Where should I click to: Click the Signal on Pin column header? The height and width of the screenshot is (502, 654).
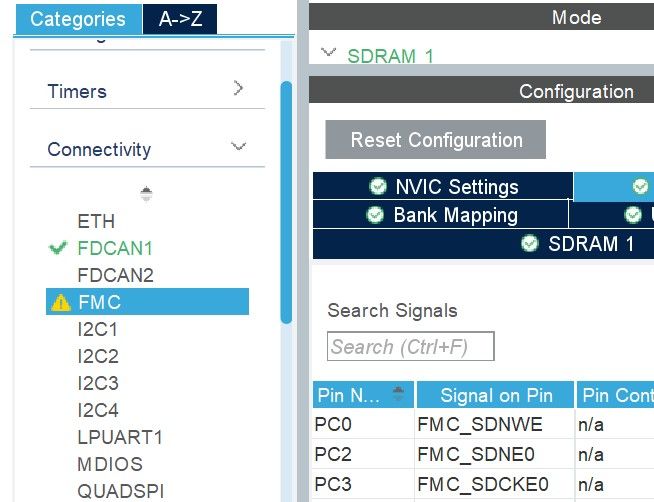click(496, 395)
